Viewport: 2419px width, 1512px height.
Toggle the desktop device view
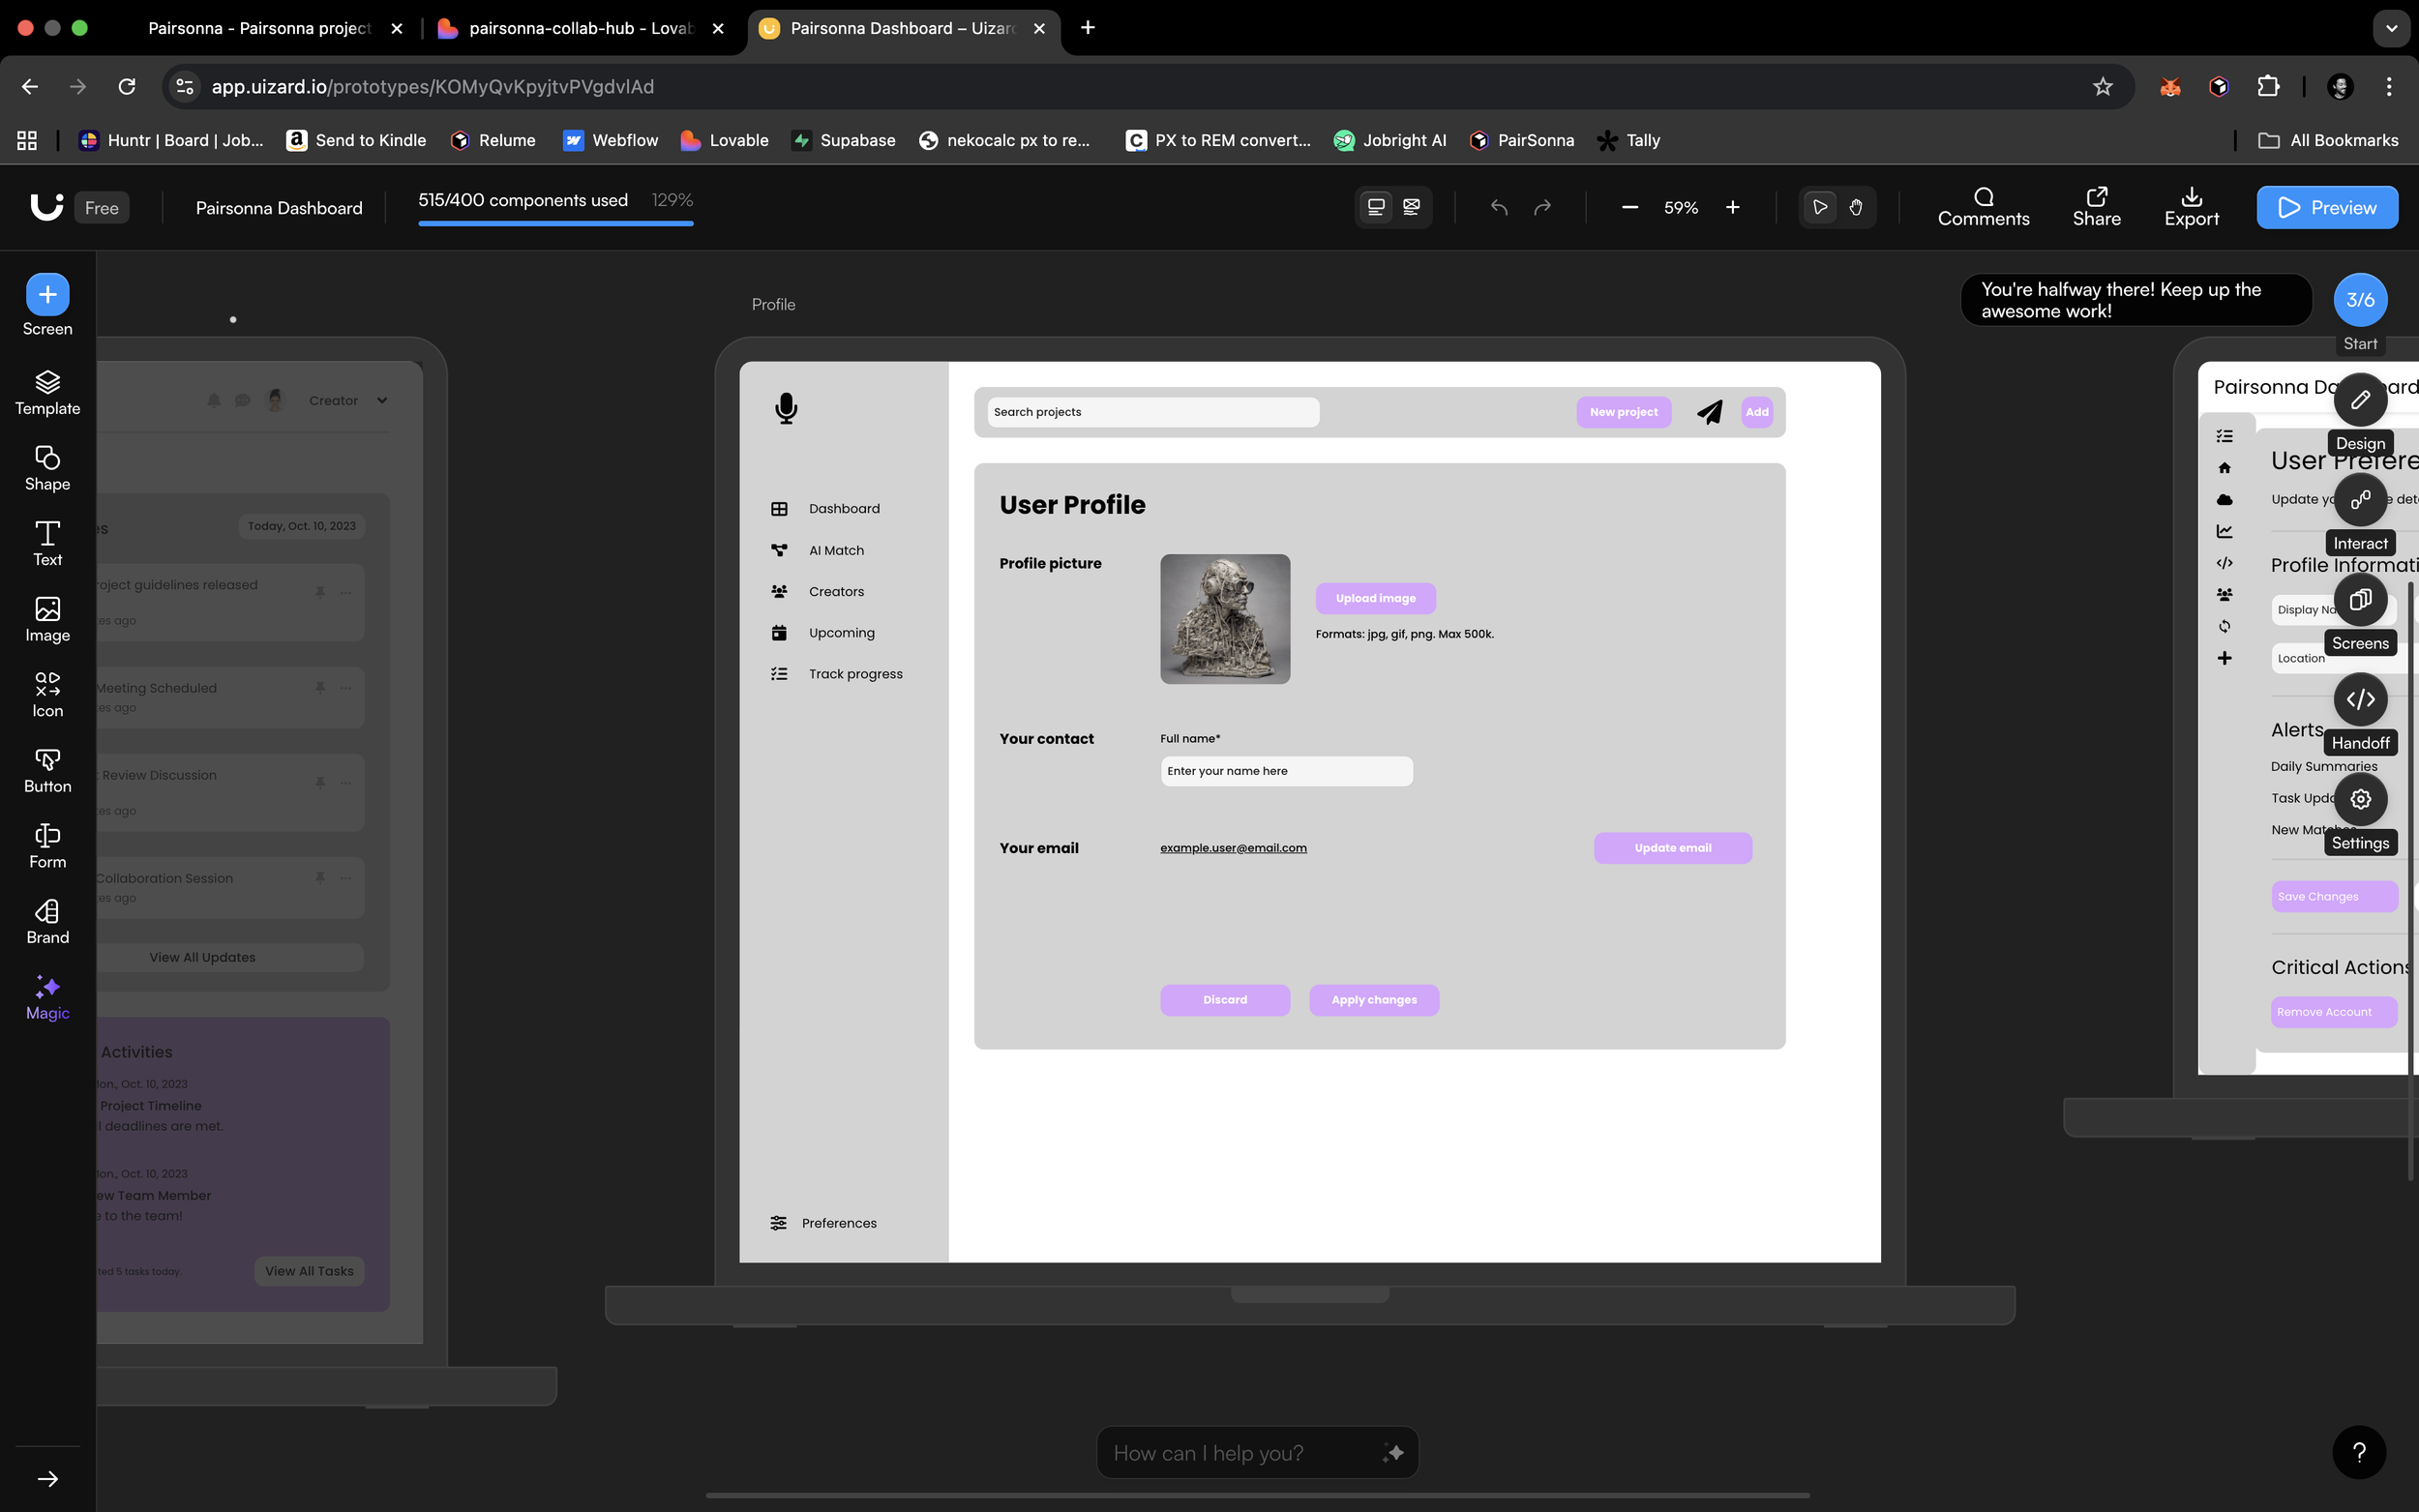coord(1376,207)
